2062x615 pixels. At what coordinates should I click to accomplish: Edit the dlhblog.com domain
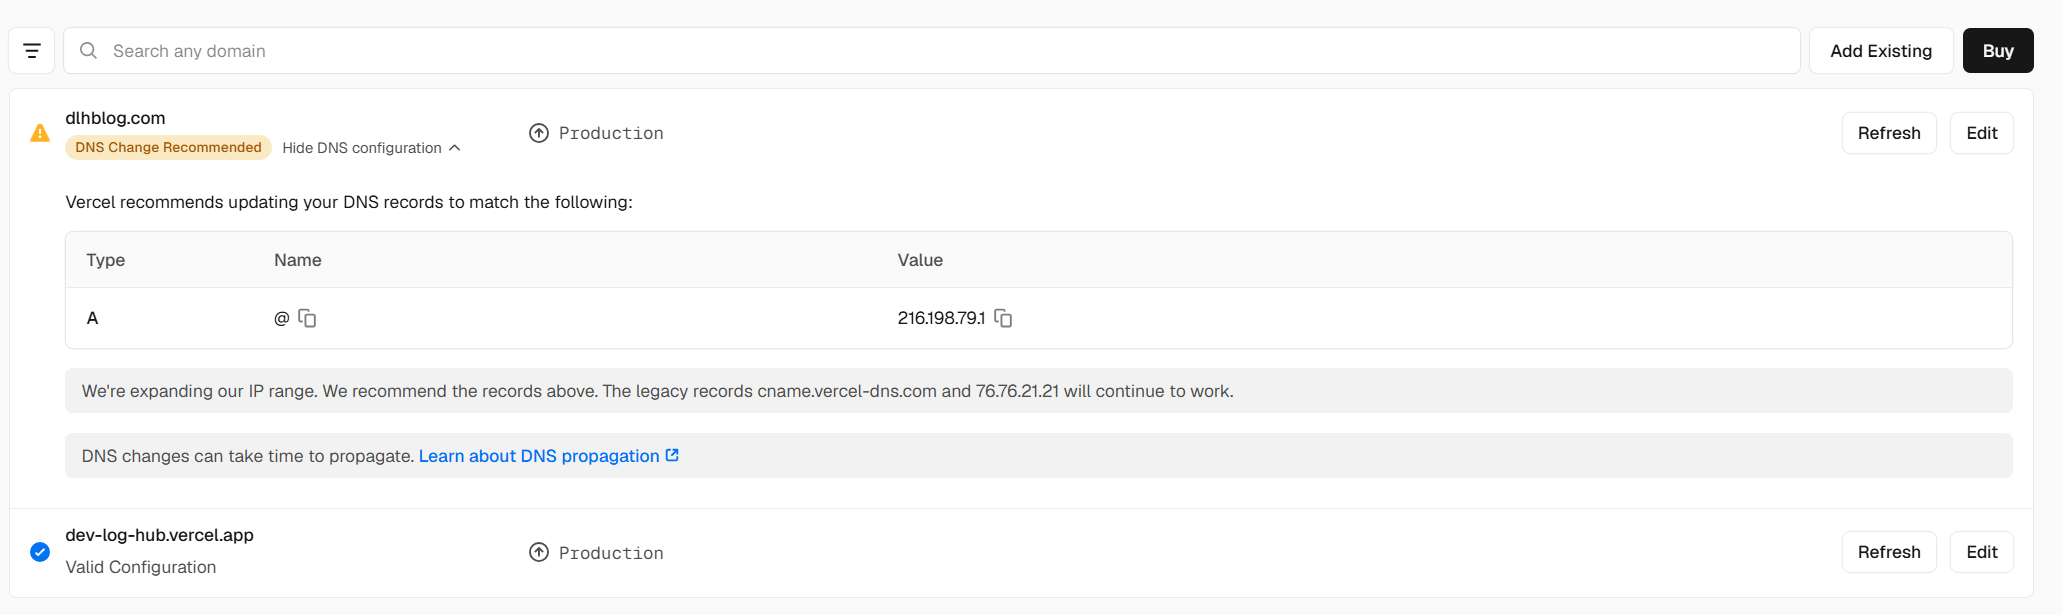tap(1982, 133)
